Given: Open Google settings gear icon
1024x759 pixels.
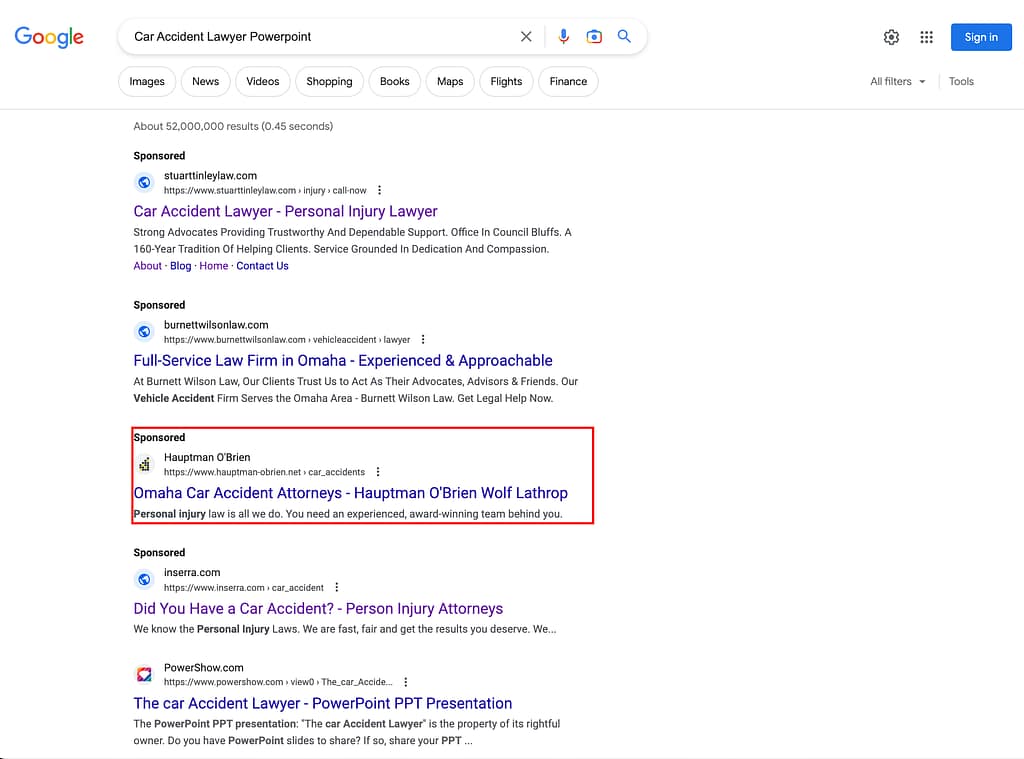Looking at the screenshot, I should (x=891, y=37).
